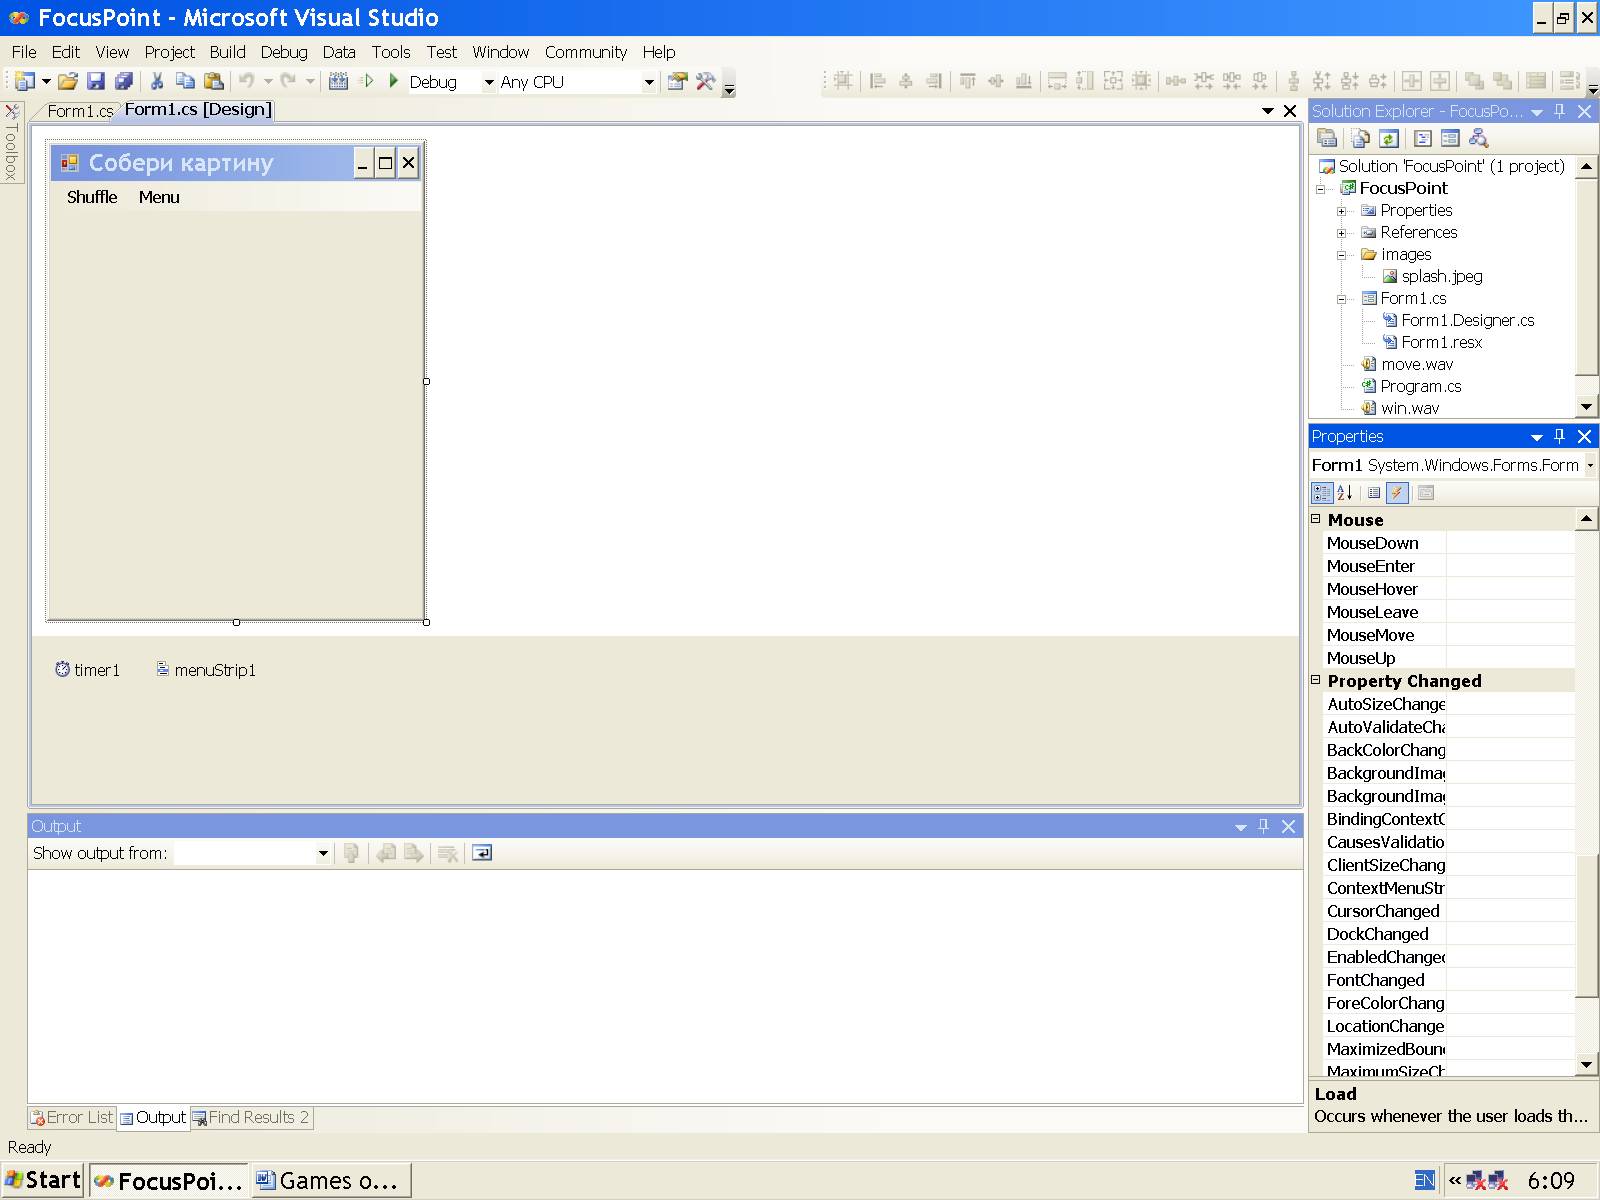Screen dimensions: 1600x1200
Task: Select Program.cs in Solution Explorer
Action: pos(1420,386)
